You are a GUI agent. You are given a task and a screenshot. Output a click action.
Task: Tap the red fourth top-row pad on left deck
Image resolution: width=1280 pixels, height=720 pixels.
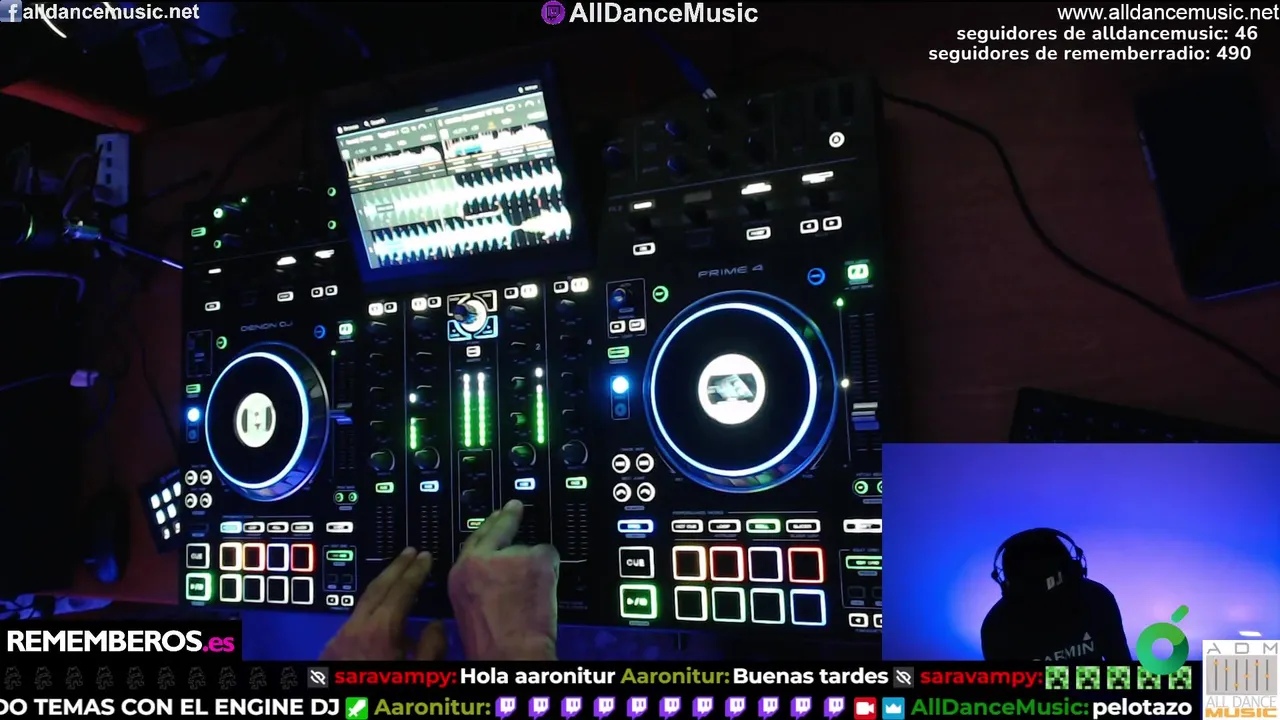pos(301,557)
